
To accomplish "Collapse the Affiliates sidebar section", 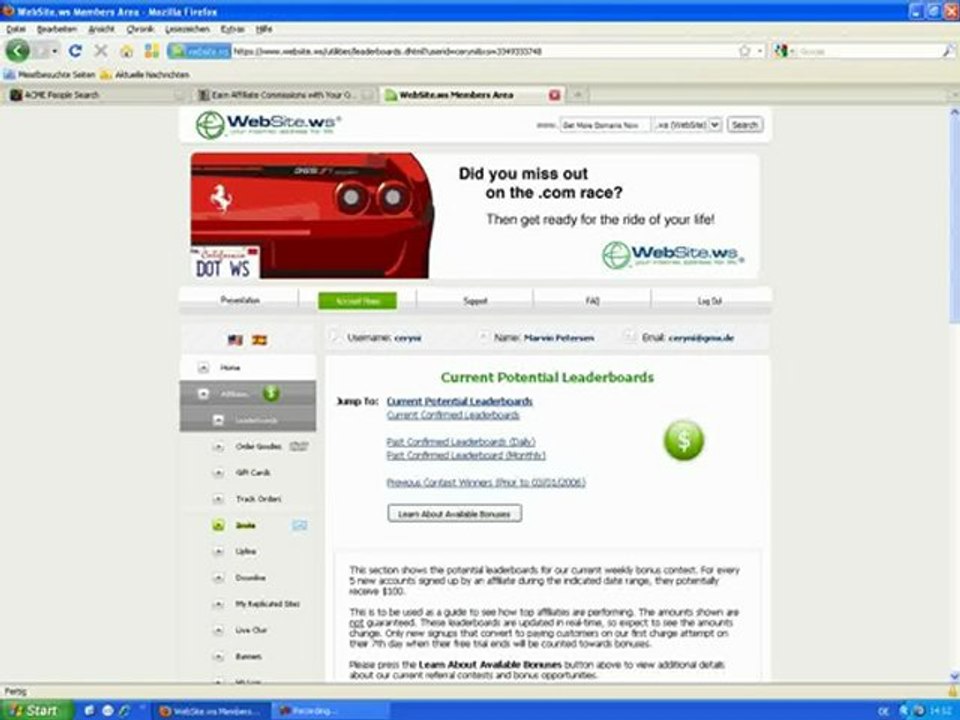I will [x=203, y=394].
